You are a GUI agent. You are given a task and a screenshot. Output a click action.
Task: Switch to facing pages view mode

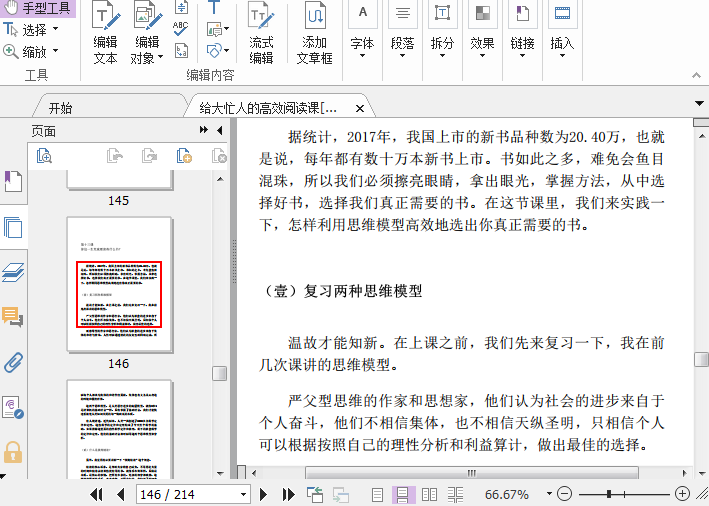pyautogui.click(x=429, y=494)
